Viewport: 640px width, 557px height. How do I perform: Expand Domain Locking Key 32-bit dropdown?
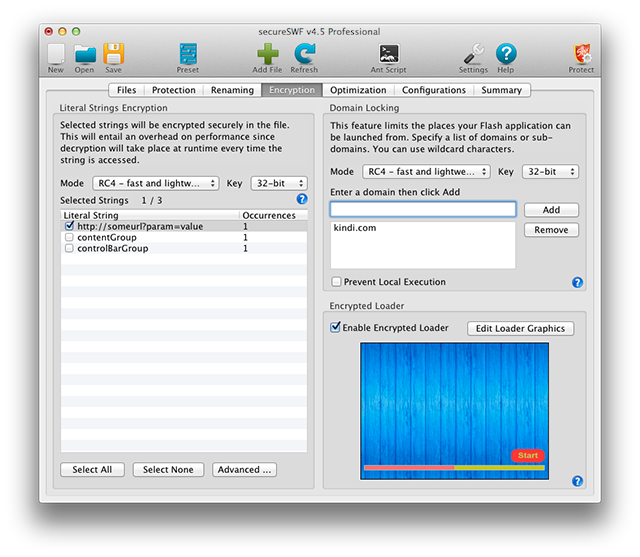point(549,172)
